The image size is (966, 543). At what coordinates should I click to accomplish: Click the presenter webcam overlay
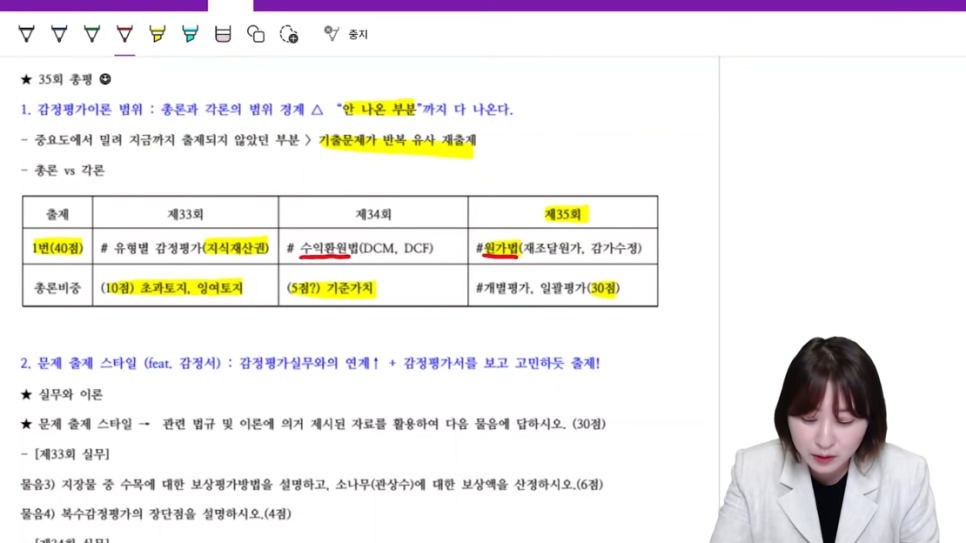point(826,439)
